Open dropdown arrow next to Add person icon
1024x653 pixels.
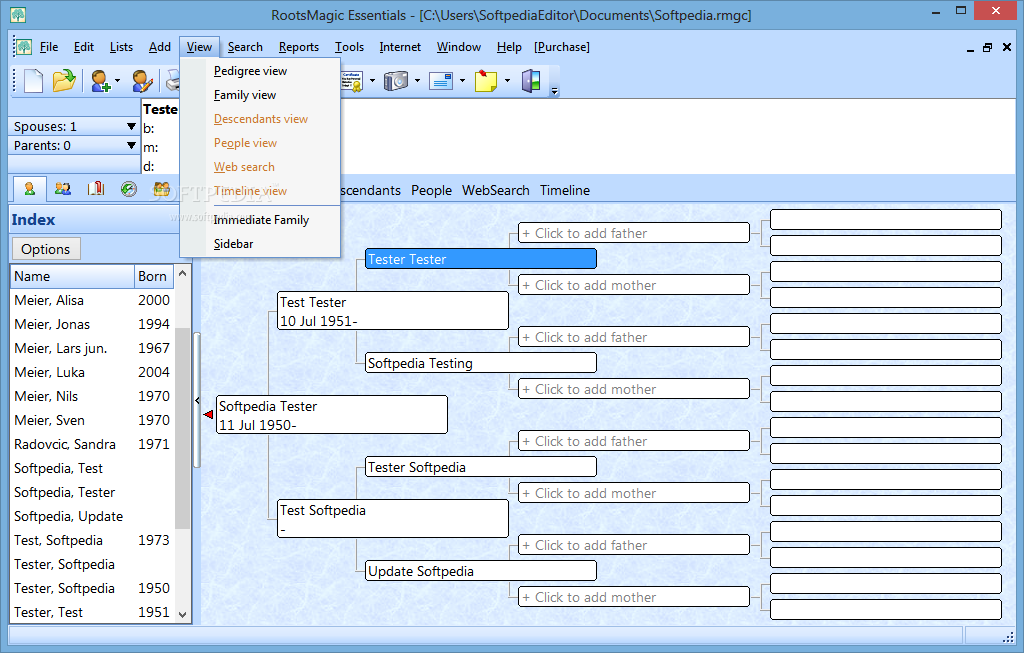pos(118,81)
